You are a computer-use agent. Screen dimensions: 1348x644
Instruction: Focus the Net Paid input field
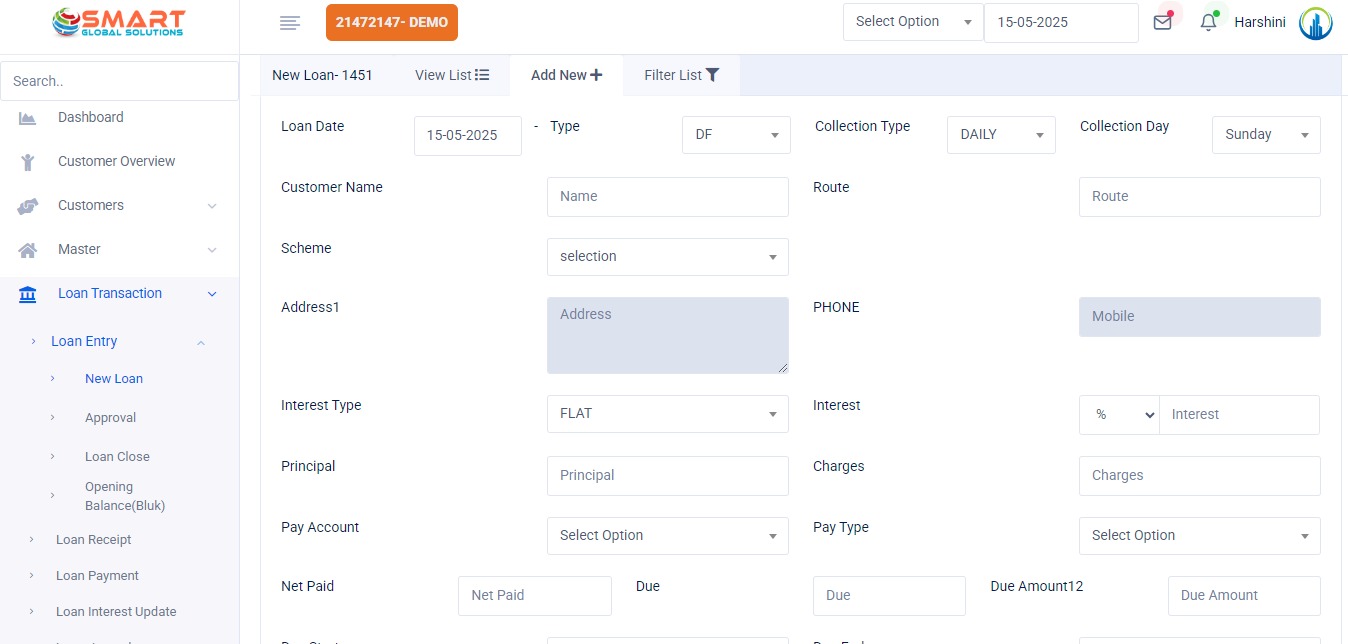pyautogui.click(x=535, y=596)
